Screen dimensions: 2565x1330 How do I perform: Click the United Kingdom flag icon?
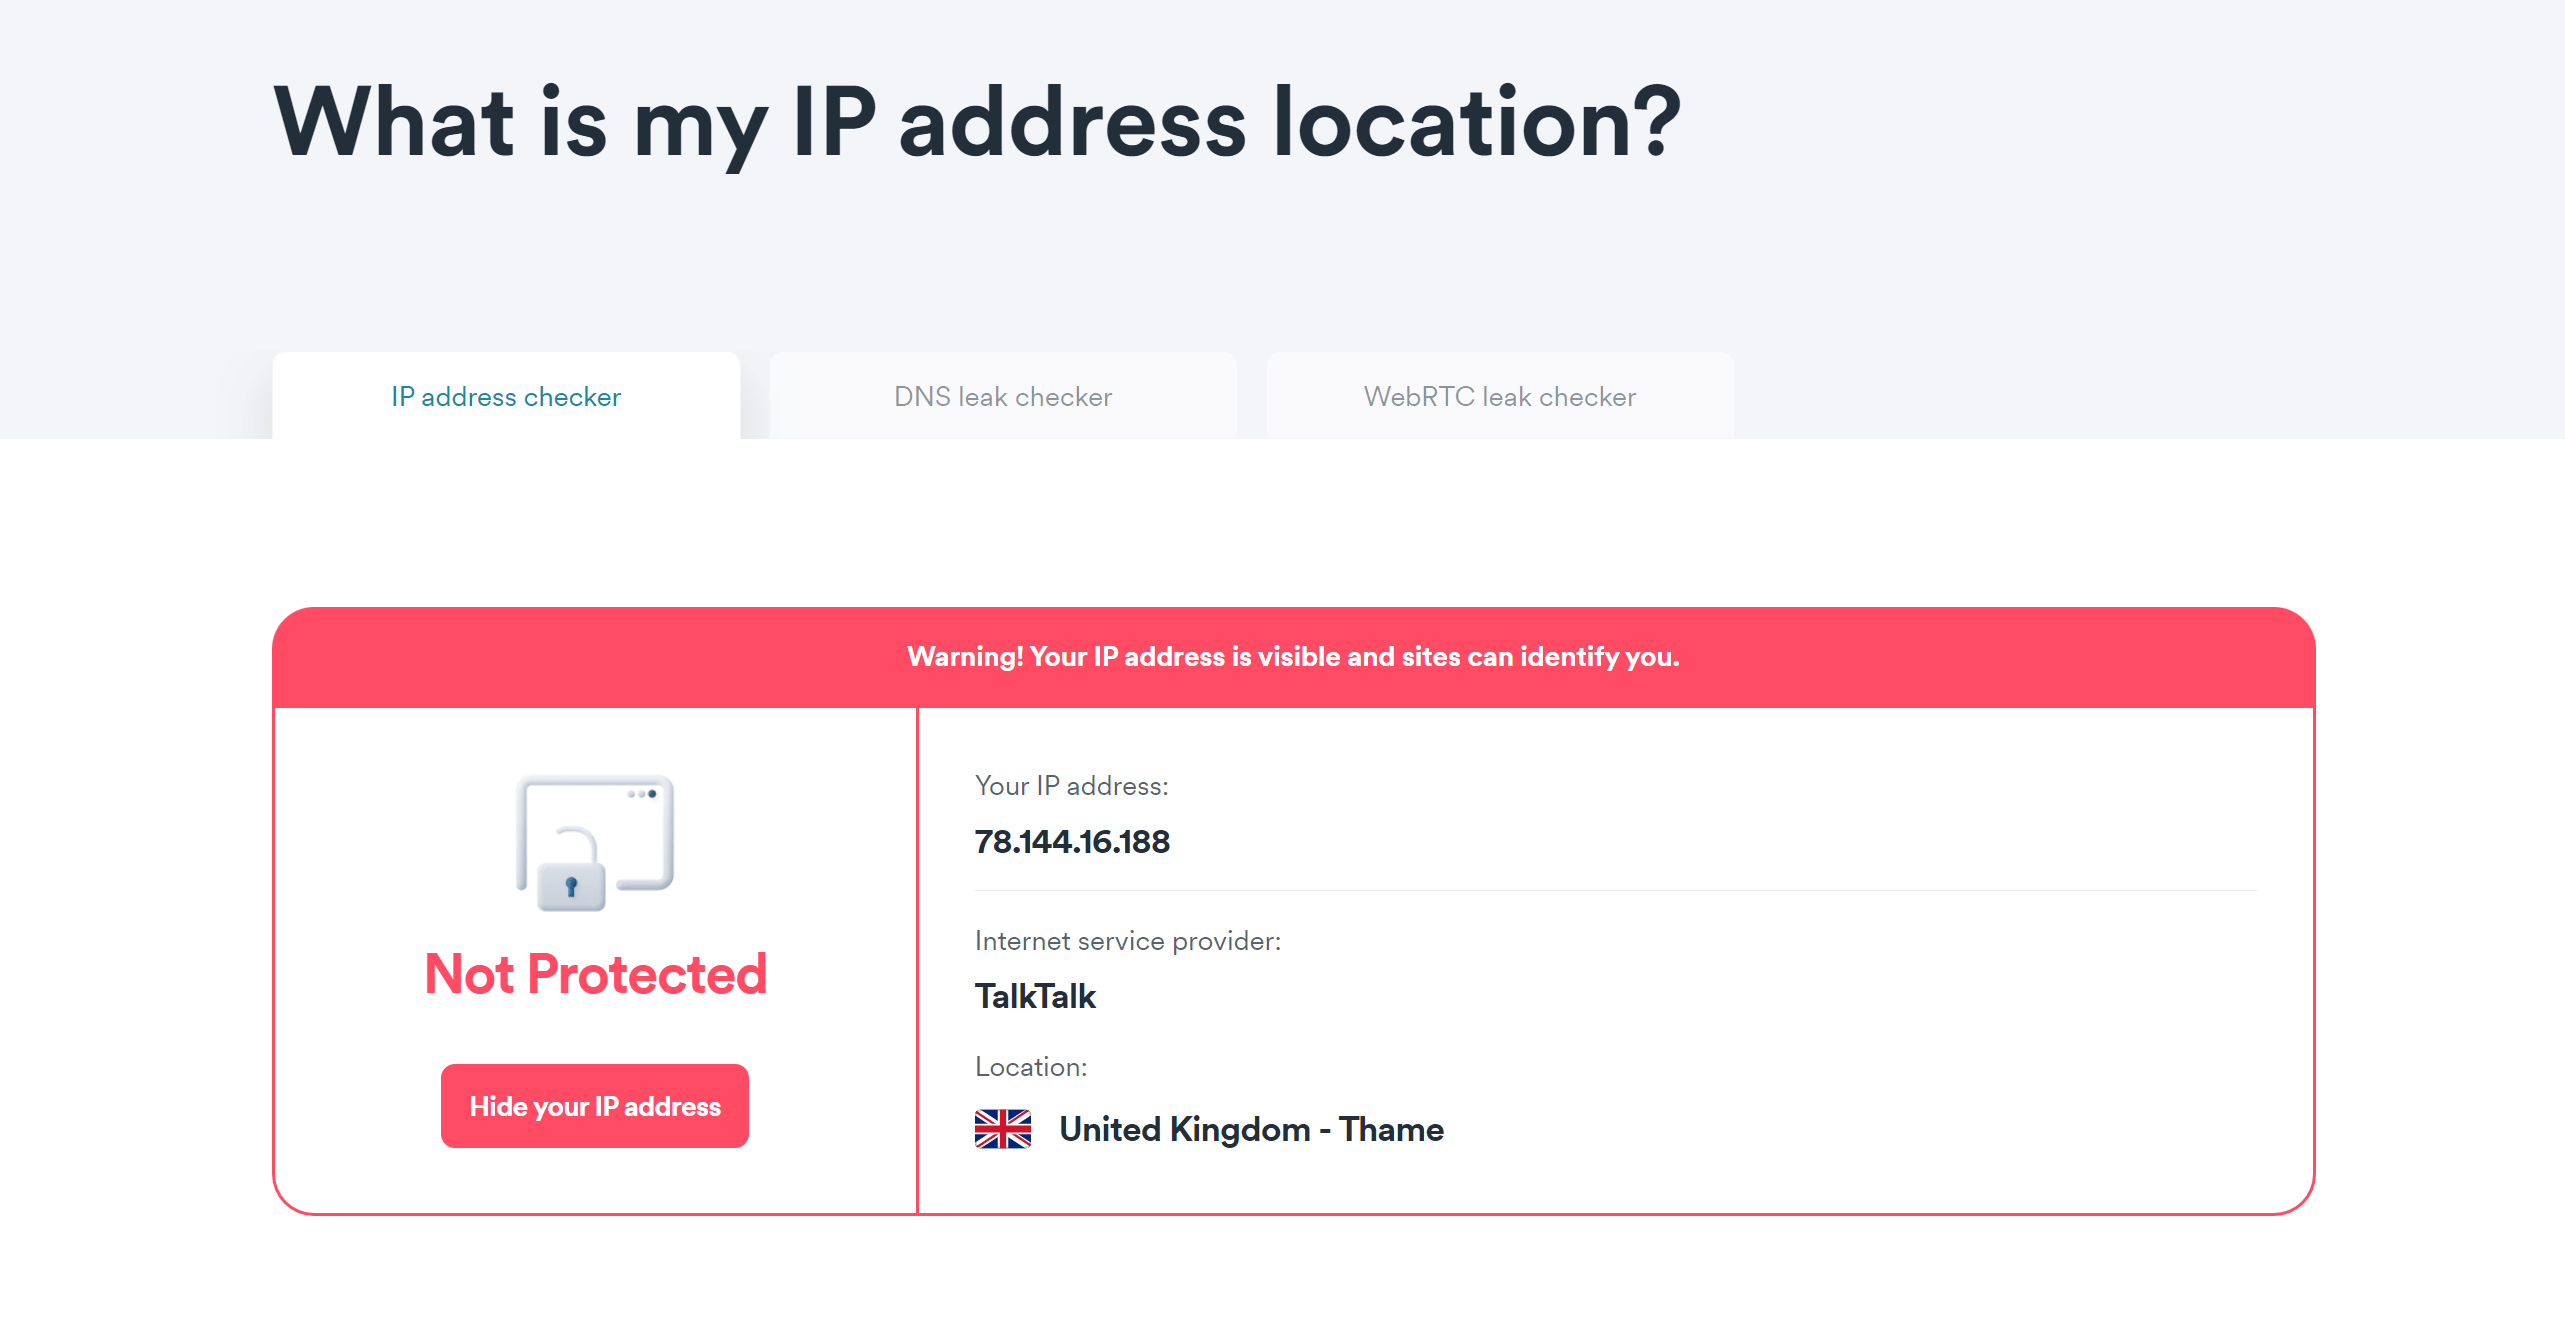point(1003,1129)
